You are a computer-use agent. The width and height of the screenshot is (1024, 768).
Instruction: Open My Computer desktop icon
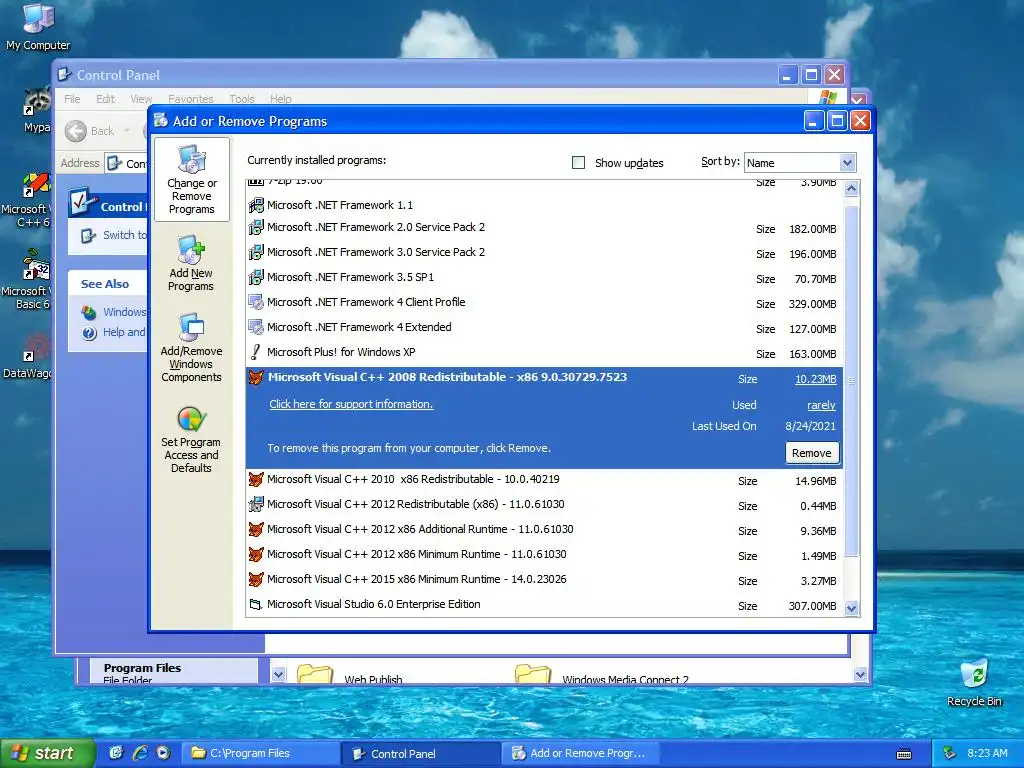[38, 26]
